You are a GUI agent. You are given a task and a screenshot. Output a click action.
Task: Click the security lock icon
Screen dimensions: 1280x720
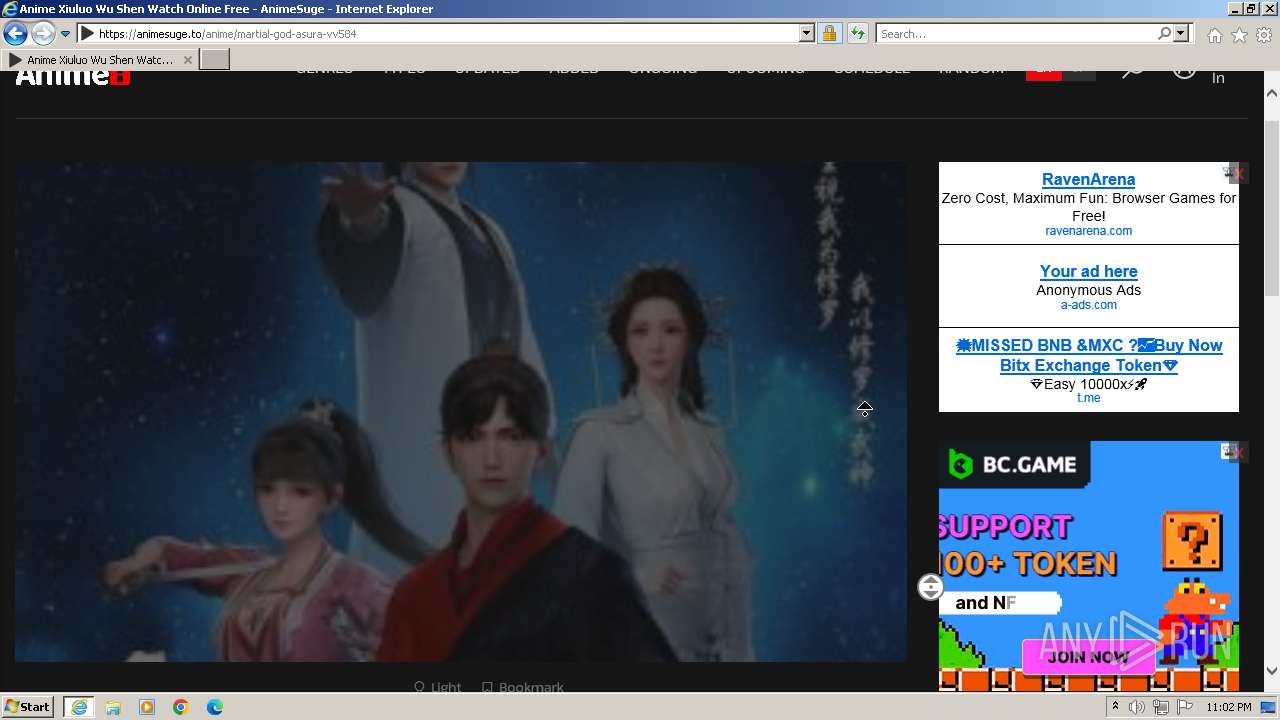829,33
